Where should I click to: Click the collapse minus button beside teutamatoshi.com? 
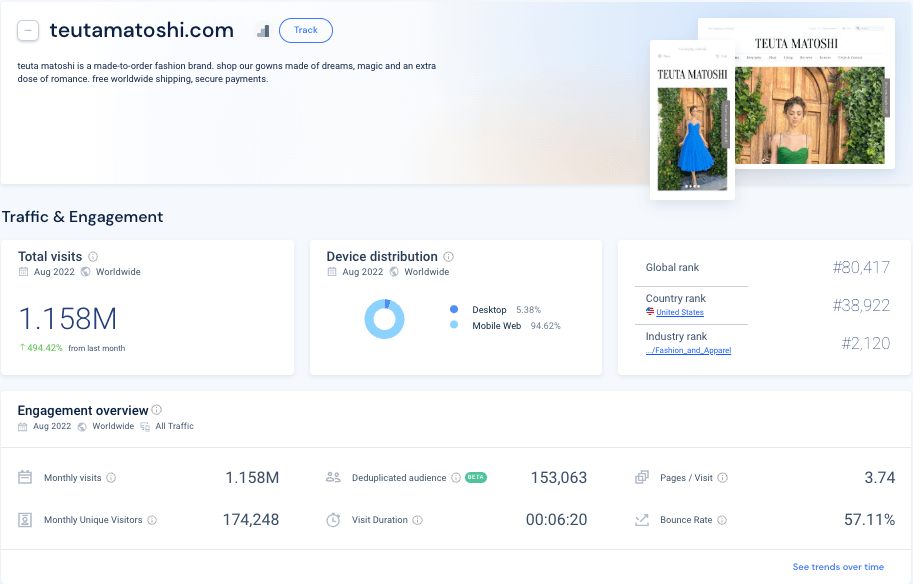pos(28,30)
